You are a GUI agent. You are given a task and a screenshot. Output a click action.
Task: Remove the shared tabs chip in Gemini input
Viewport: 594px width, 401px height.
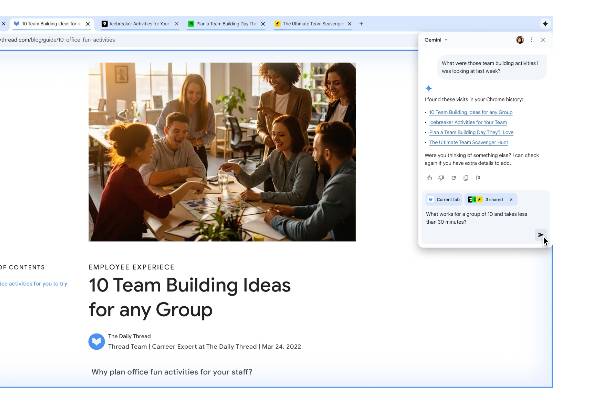[x=511, y=200]
